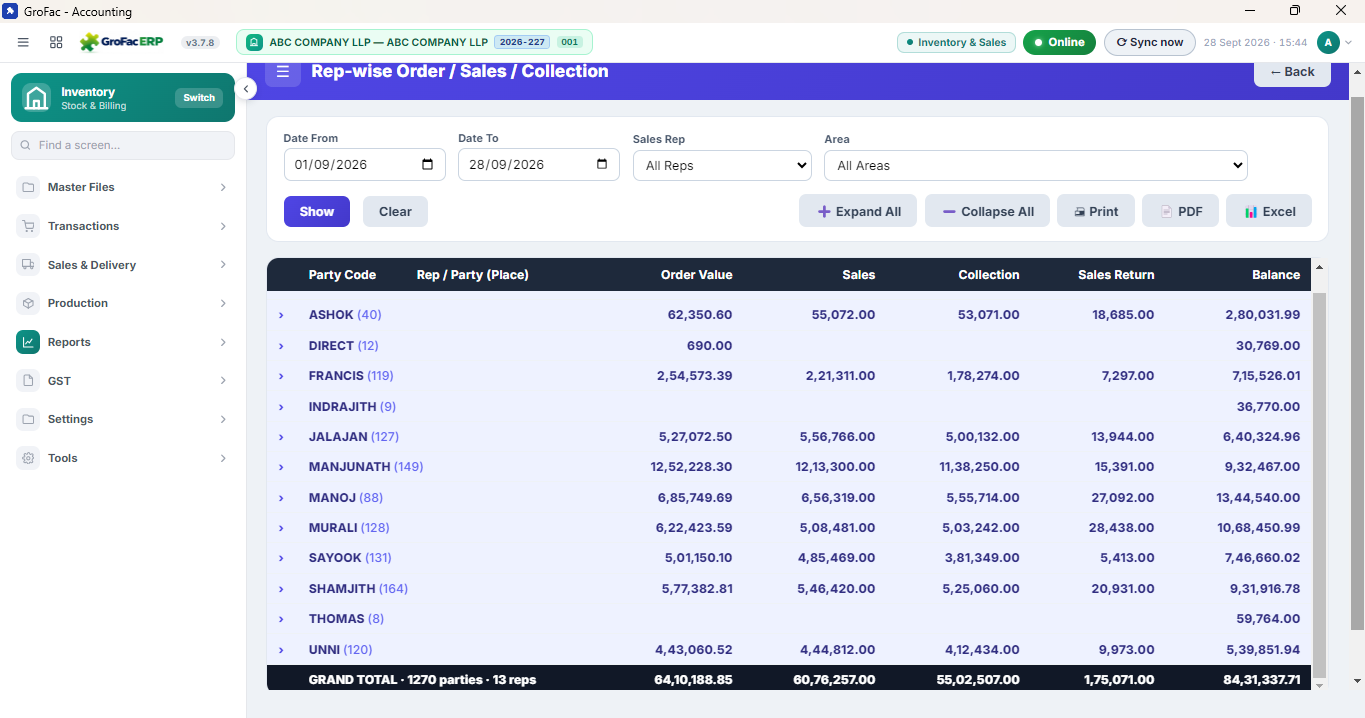Open the Area dropdown
Screen dimensions: 1365x718
pos(1035,165)
